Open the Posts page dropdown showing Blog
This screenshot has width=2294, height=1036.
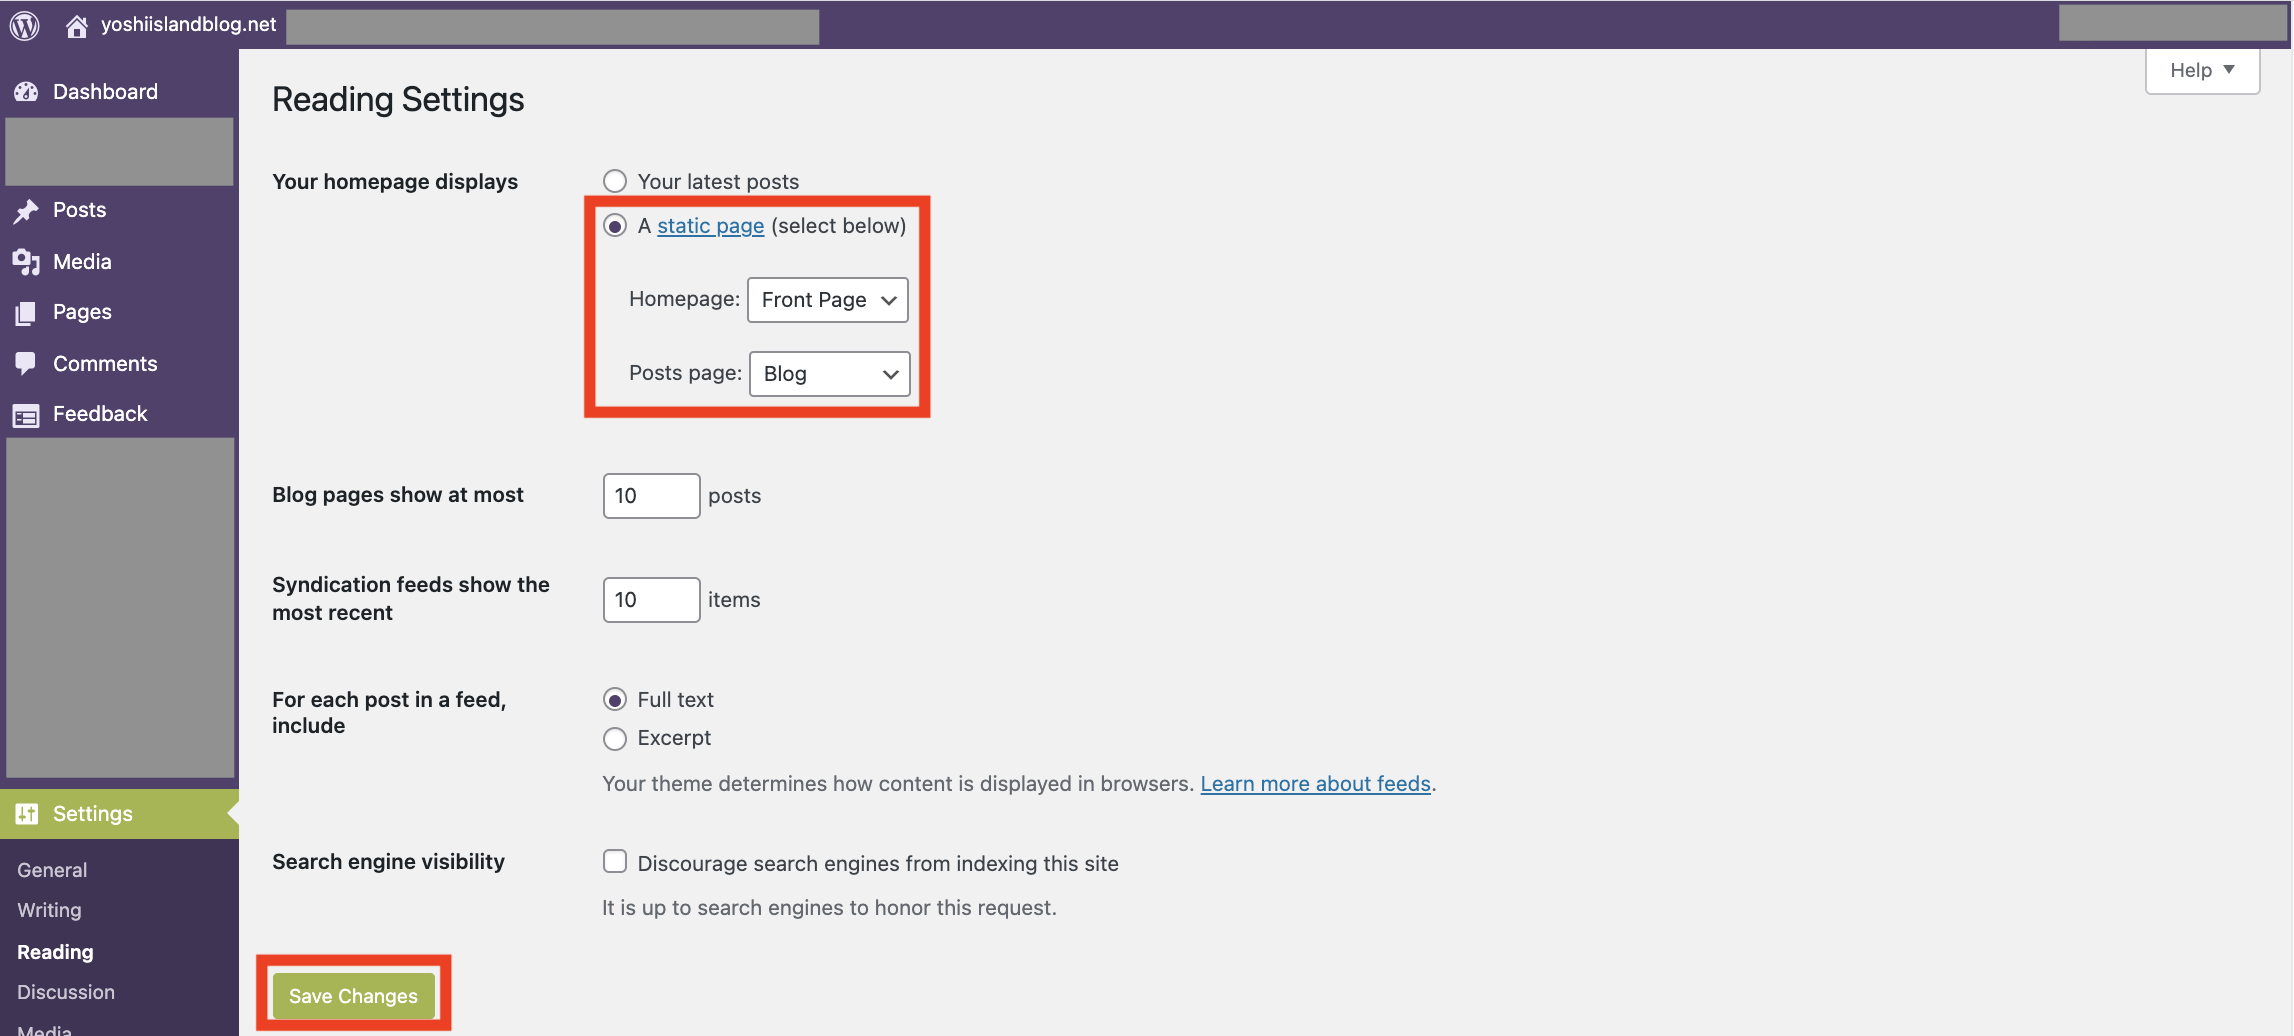830,374
